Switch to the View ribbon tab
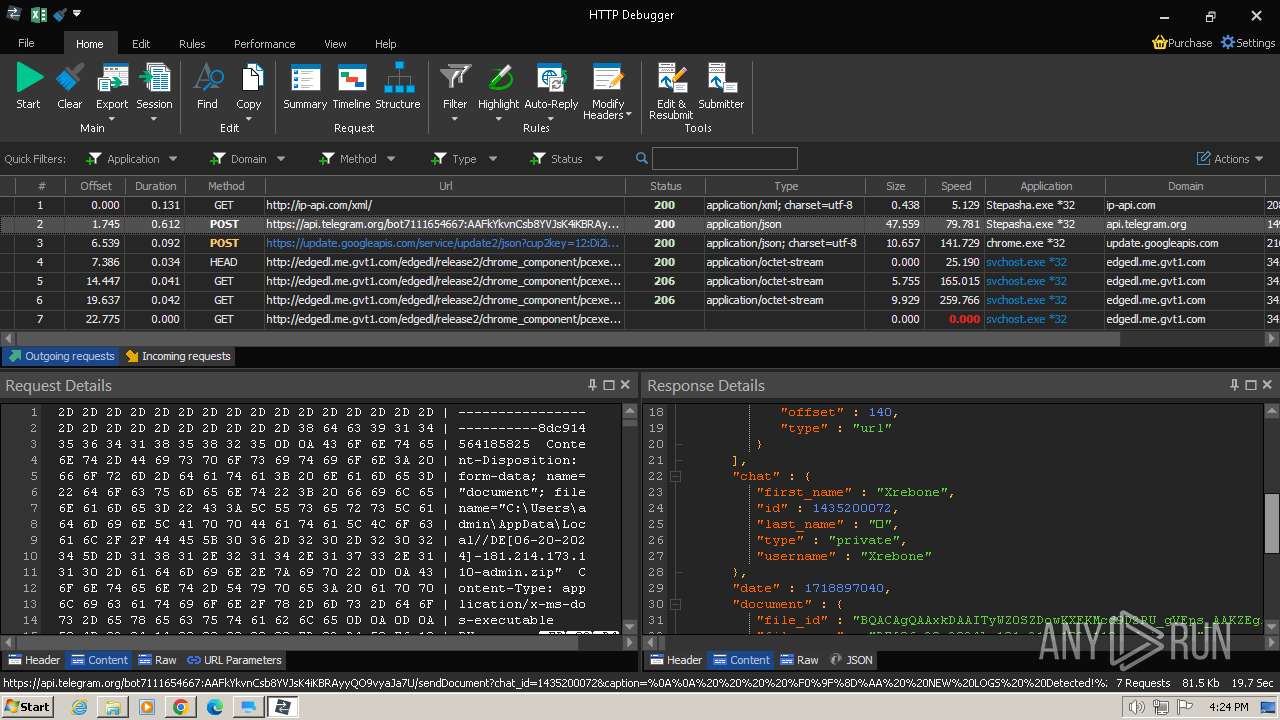This screenshot has width=1280, height=720. pos(335,44)
